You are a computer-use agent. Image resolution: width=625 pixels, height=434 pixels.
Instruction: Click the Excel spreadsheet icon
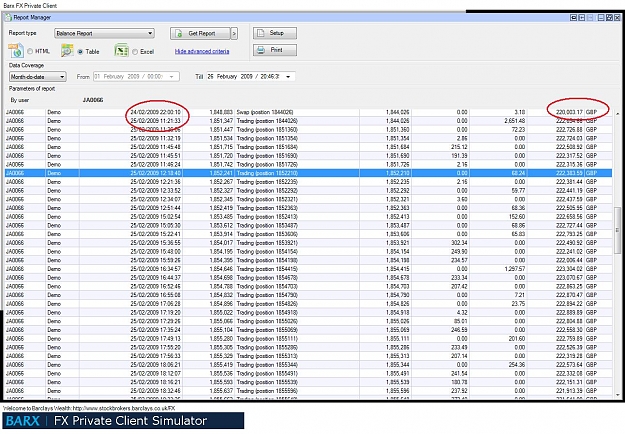point(121,51)
